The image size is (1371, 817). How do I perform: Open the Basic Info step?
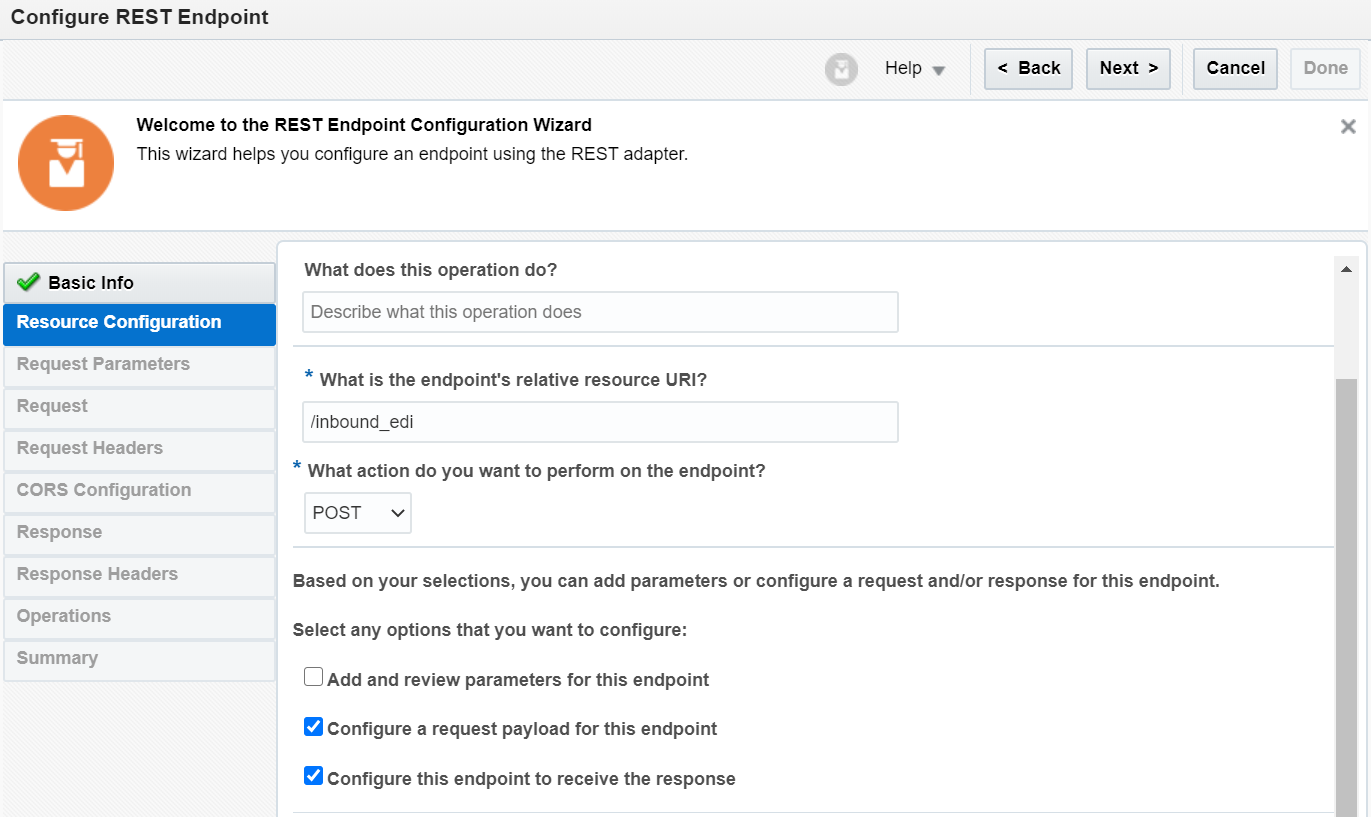[x=139, y=283]
